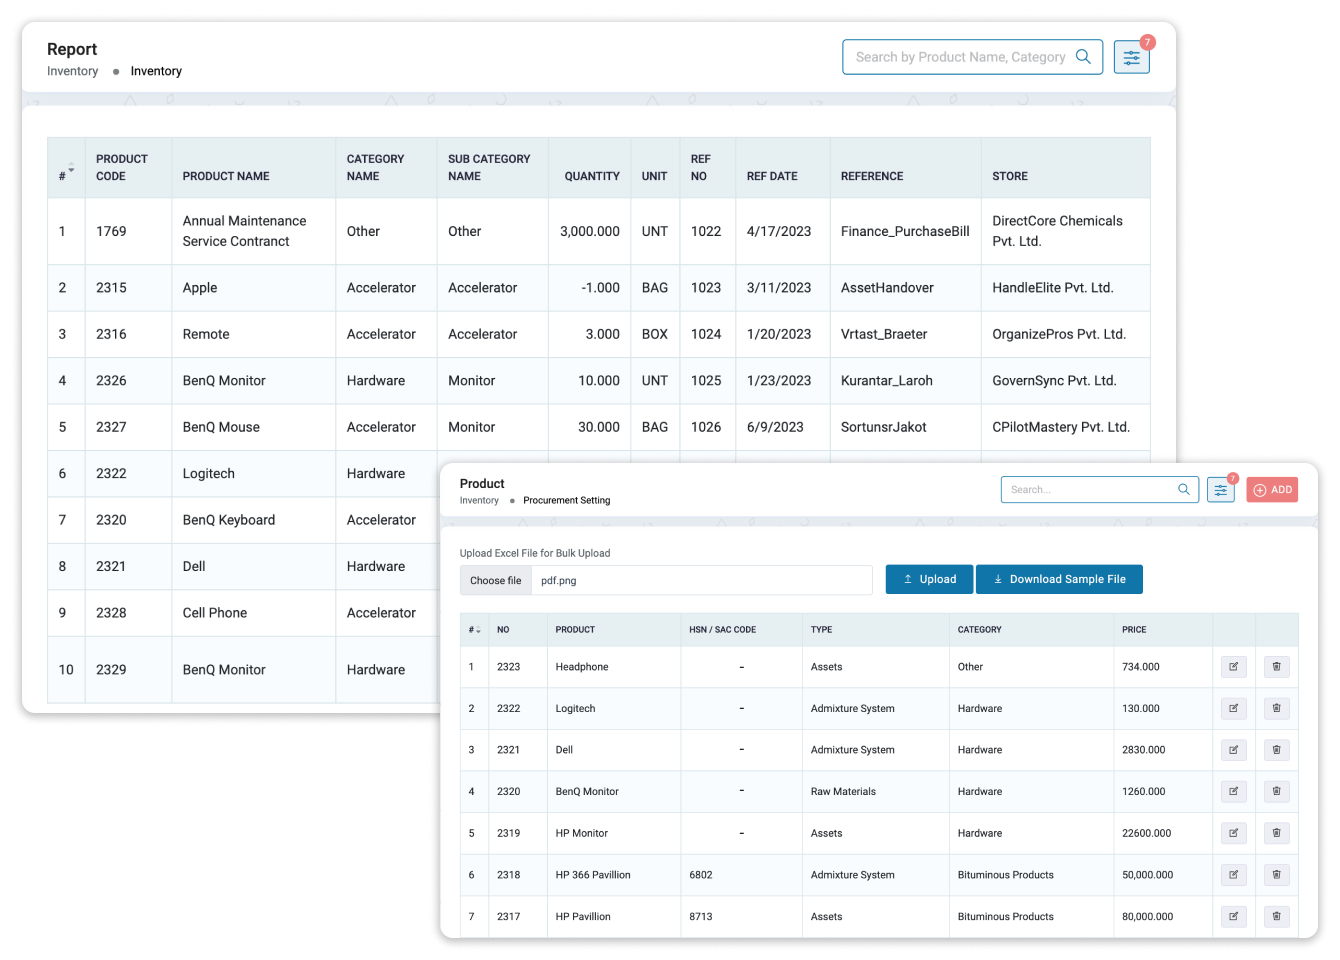Click the Upload button
The height and width of the screenshot is (960, 1340).
928,579
